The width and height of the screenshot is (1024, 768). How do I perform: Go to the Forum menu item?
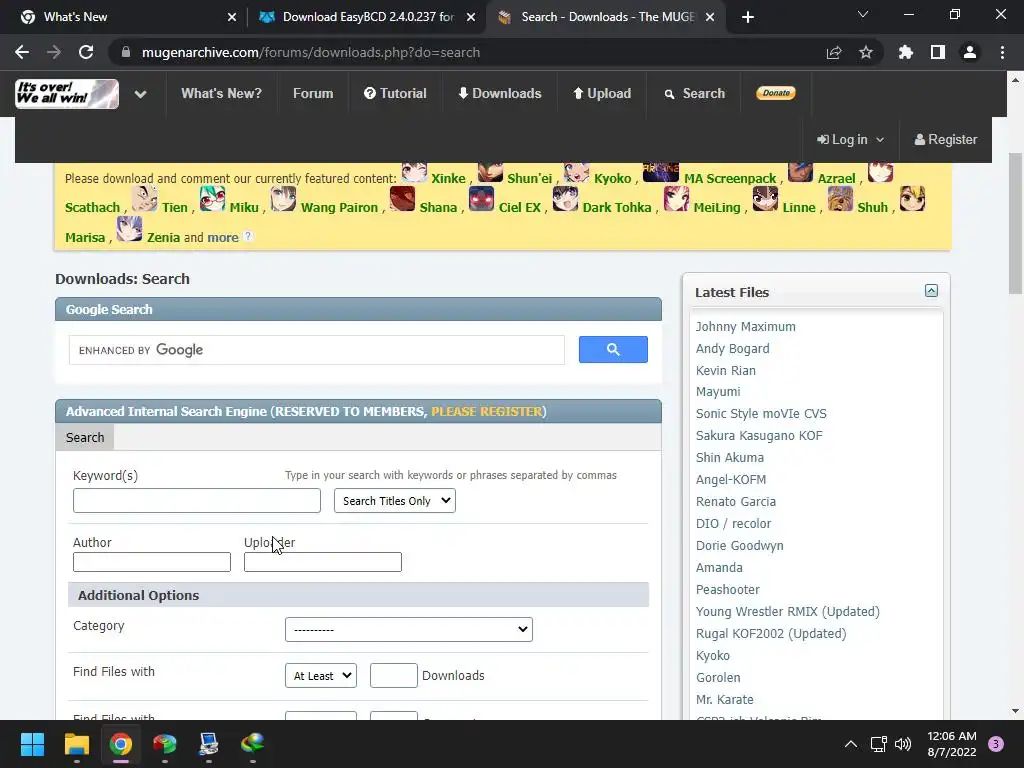pyautogui.click(x=313, y=93)
